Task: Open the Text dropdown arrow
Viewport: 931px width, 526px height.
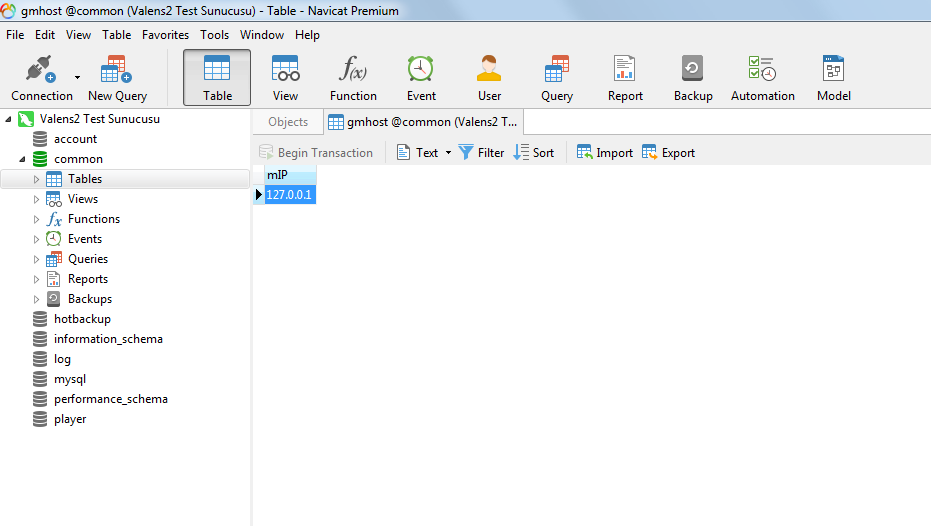Action: pos(448,153)
